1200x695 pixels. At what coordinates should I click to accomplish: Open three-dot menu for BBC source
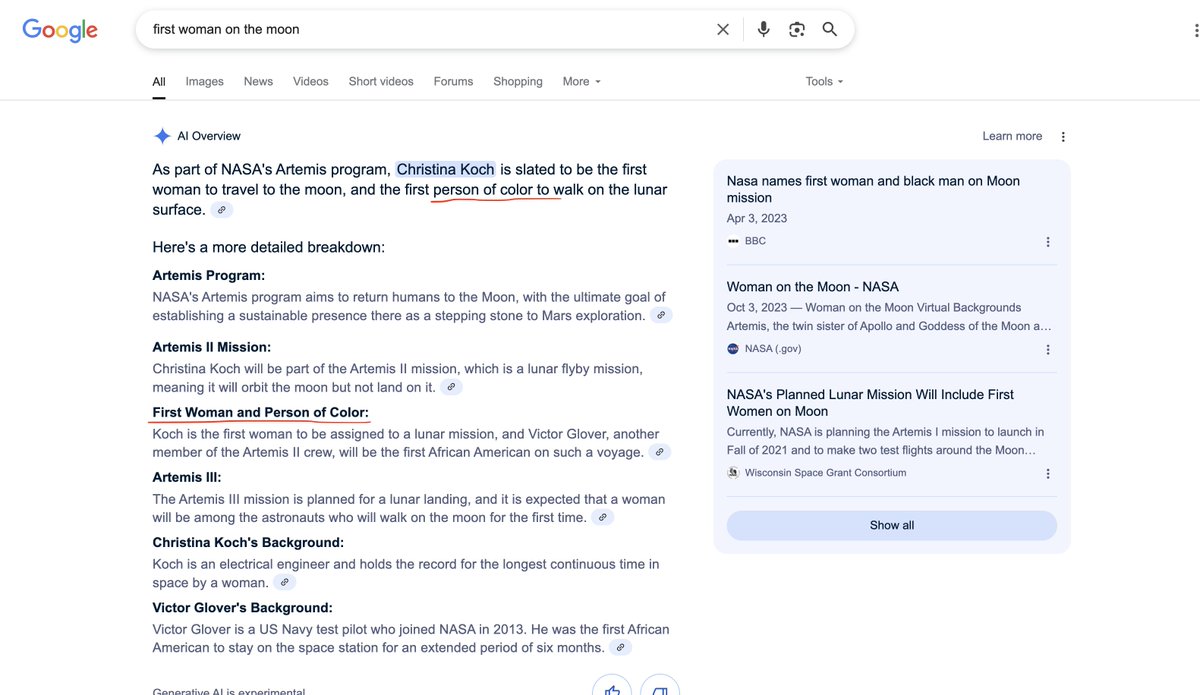tap(1048, 242)
